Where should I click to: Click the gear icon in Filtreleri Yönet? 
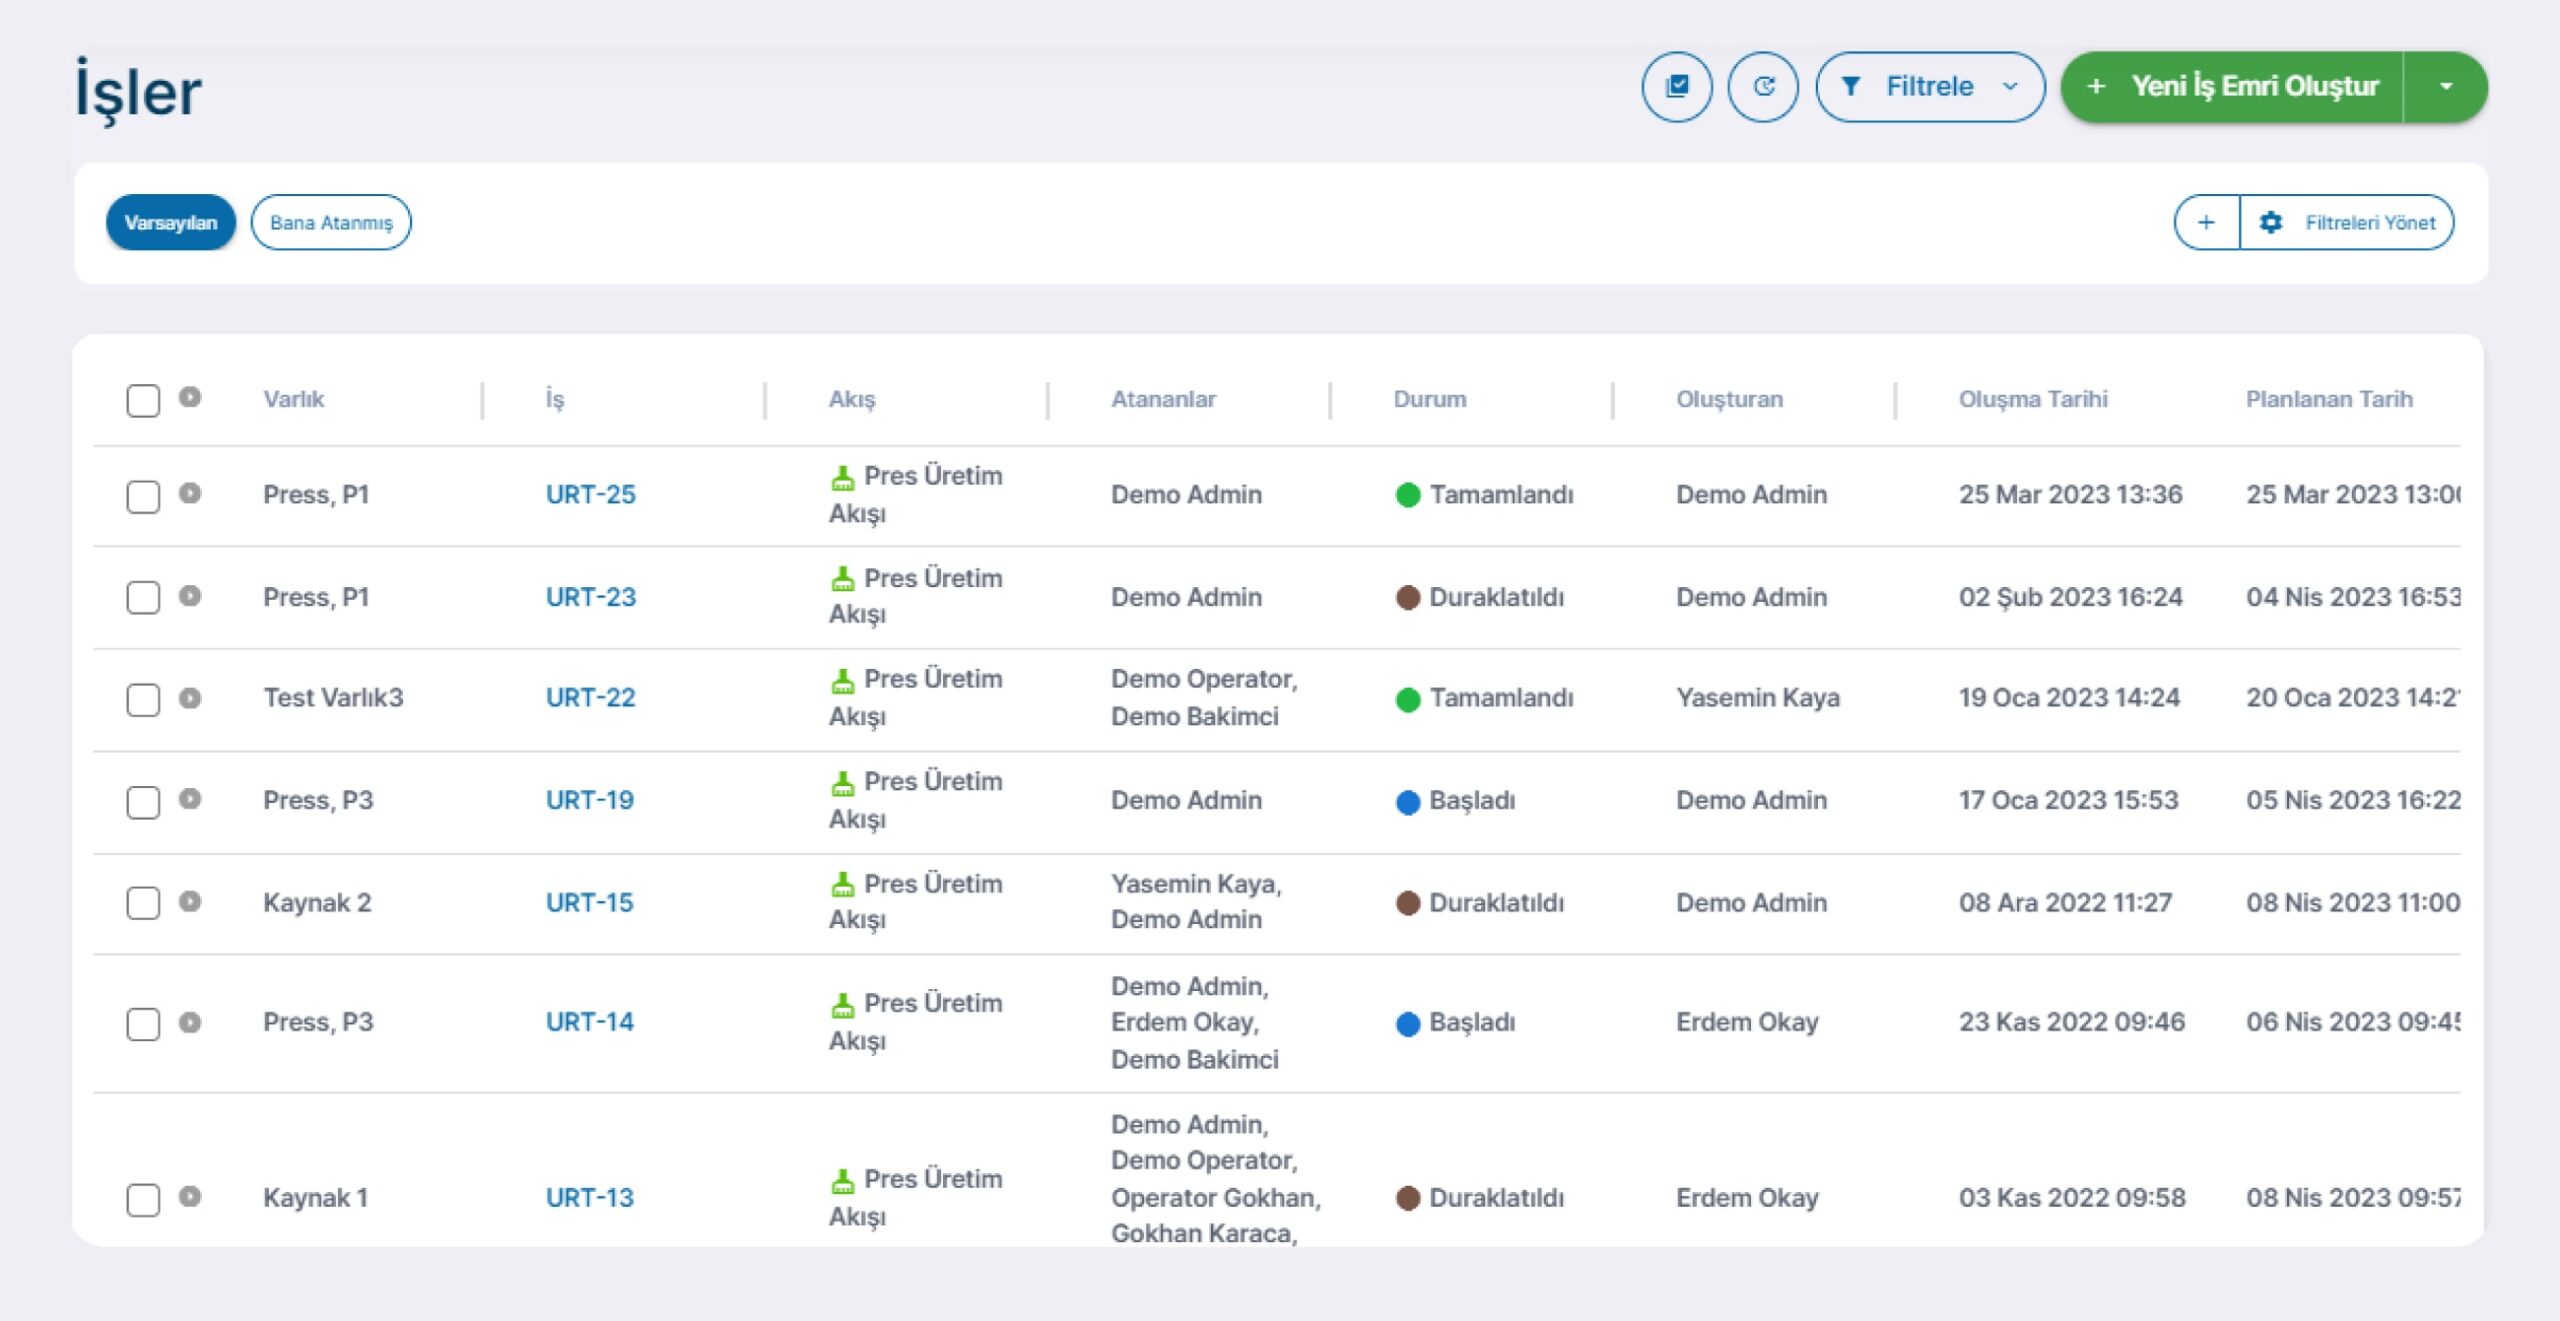coord(2271,222)
